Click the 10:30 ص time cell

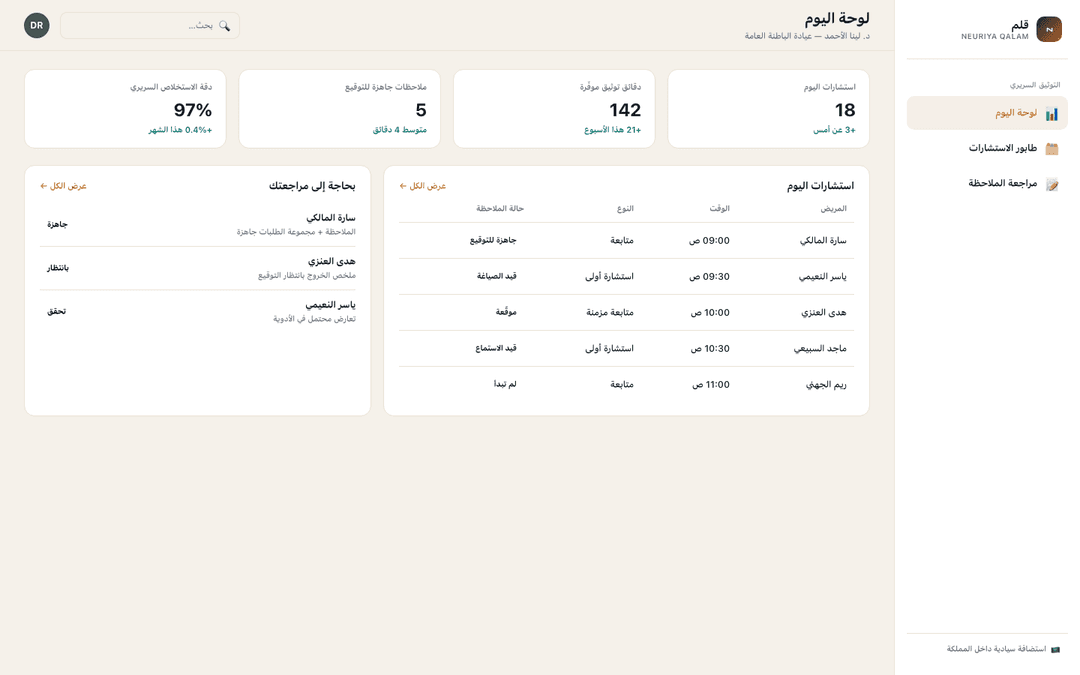pyautogui.click(x=709, y=349)
